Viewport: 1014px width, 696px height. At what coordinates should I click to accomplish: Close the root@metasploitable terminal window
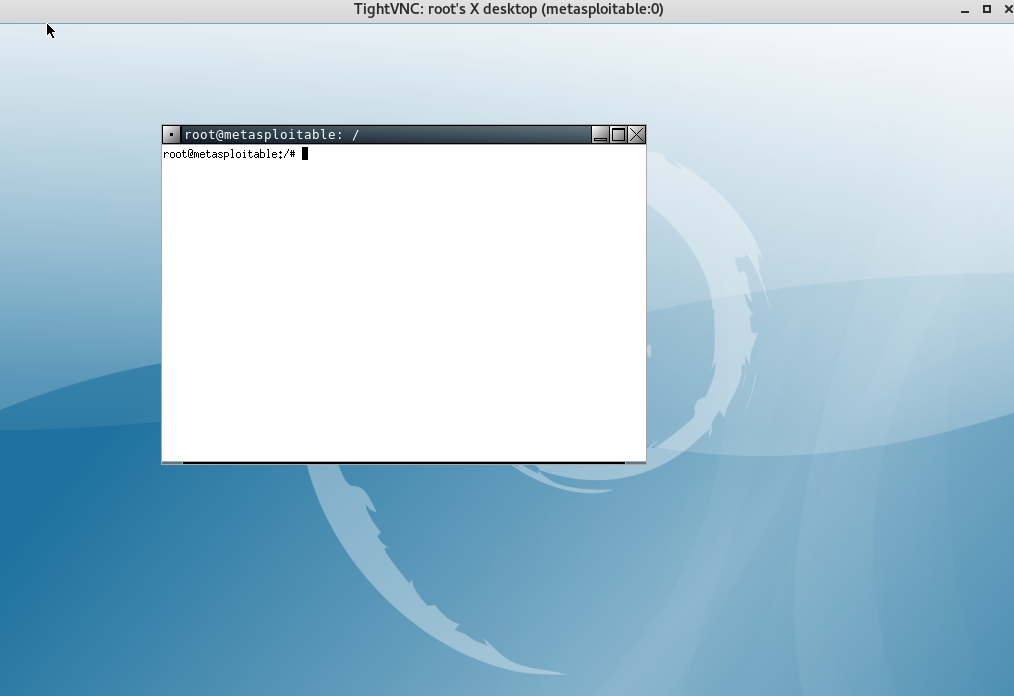636,135
